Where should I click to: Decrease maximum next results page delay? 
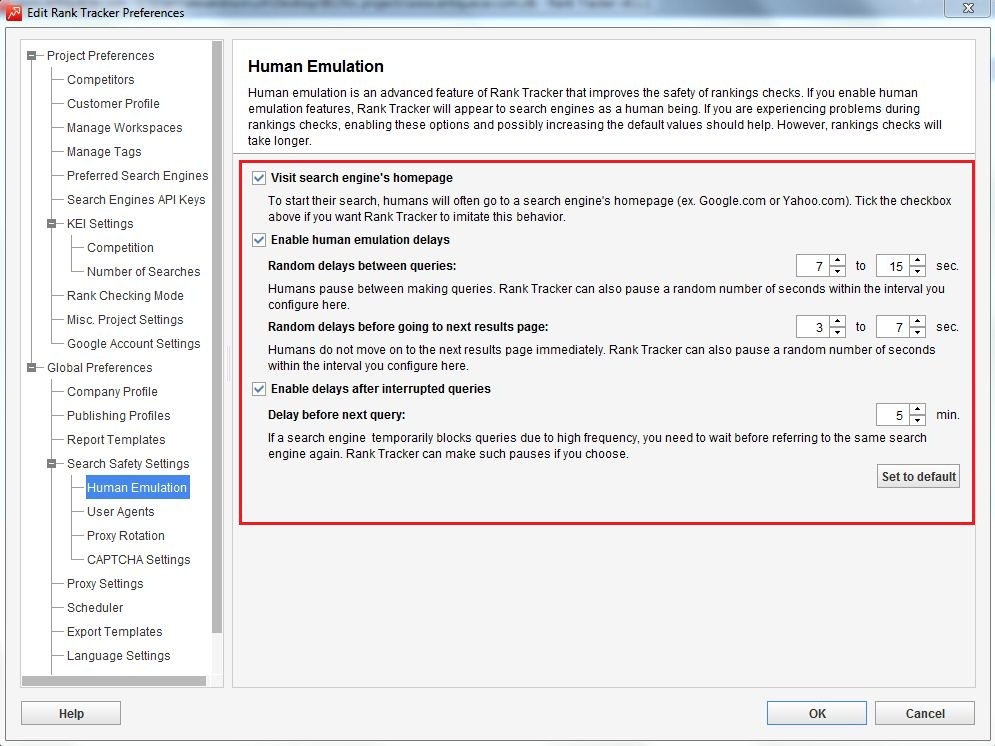point(918,332)
